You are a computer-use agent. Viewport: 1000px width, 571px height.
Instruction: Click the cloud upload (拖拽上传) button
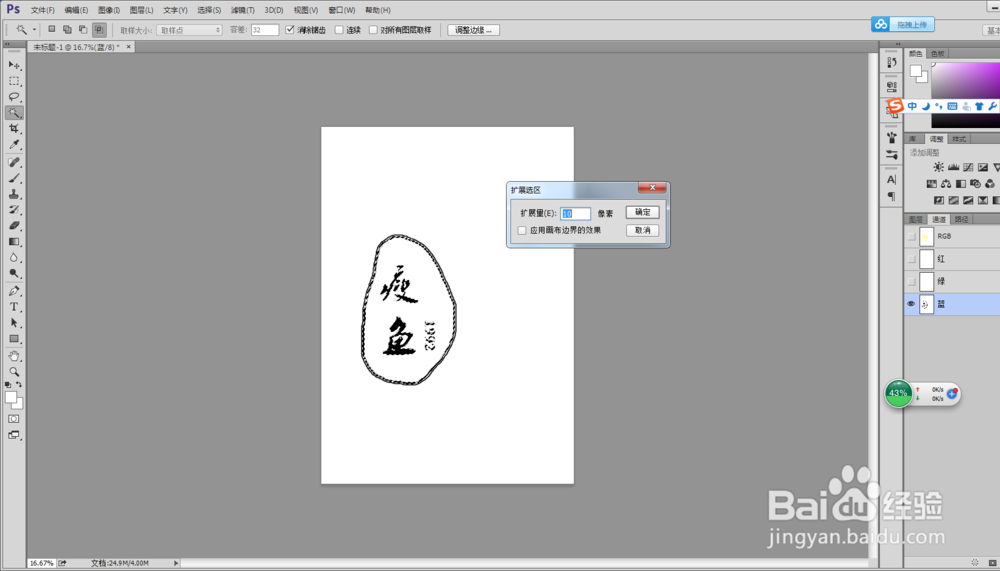(903, 24)
